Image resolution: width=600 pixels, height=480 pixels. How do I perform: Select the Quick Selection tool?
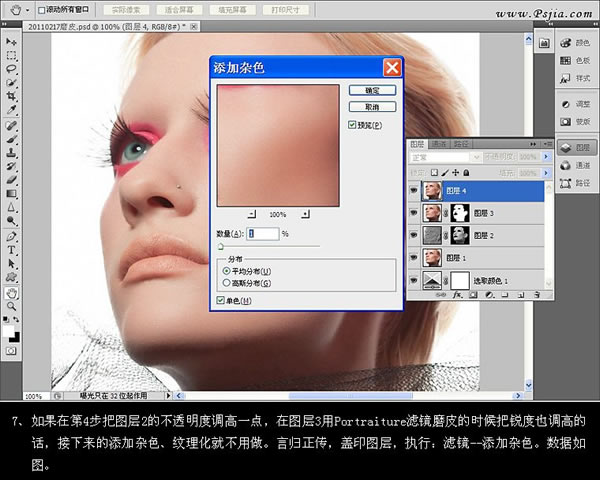pyautogui.click(x=11, y=82)
